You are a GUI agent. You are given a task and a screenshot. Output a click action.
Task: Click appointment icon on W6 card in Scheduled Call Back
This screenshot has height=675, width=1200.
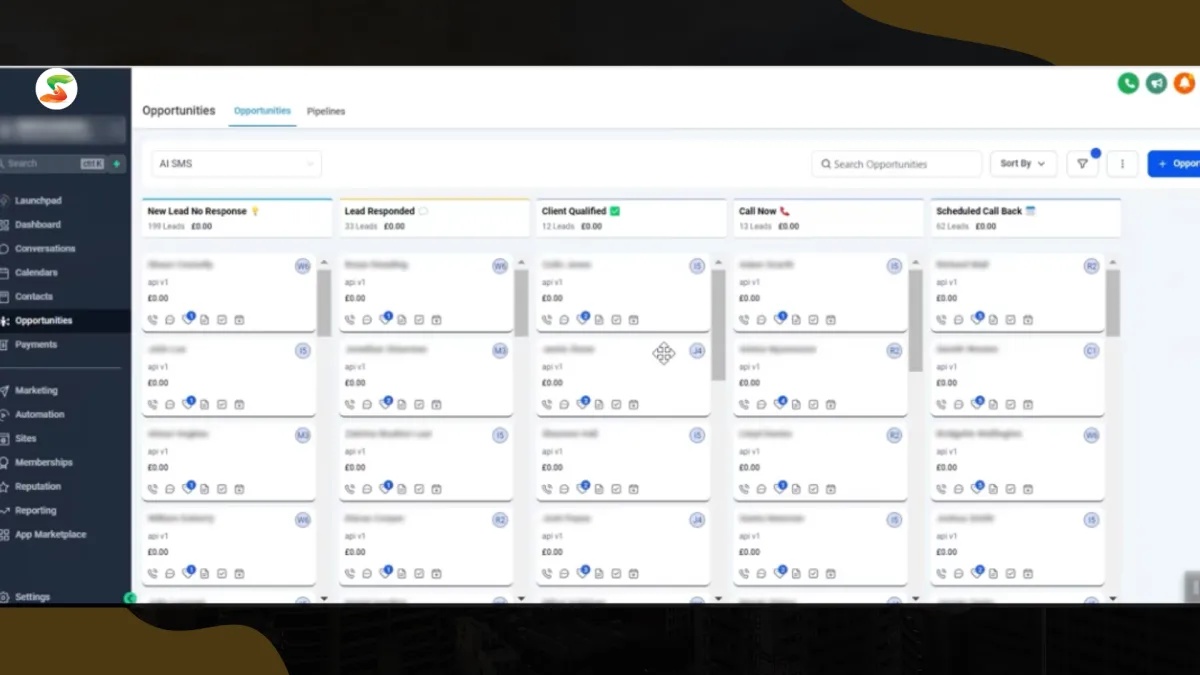click(1028, 489)
